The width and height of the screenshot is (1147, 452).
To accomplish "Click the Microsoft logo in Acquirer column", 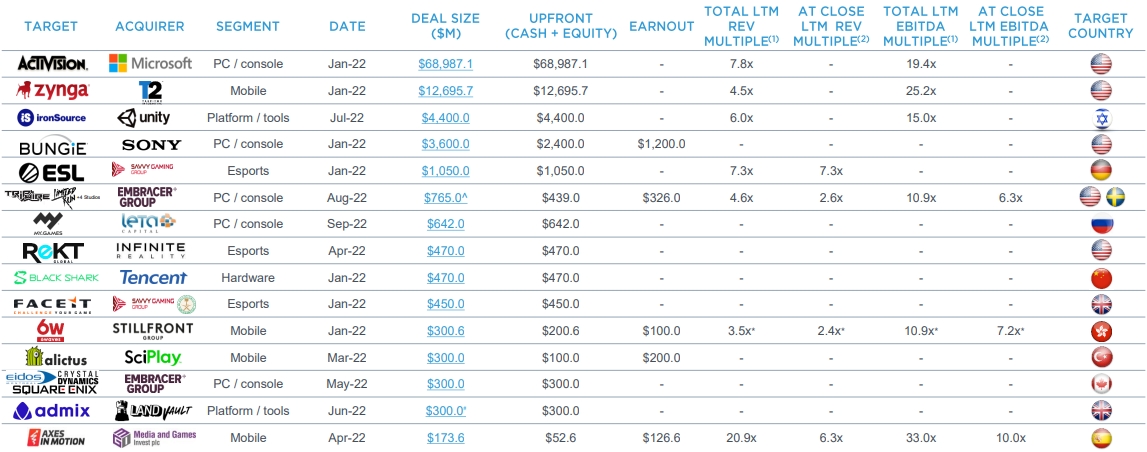I will (x=150, y=63).
